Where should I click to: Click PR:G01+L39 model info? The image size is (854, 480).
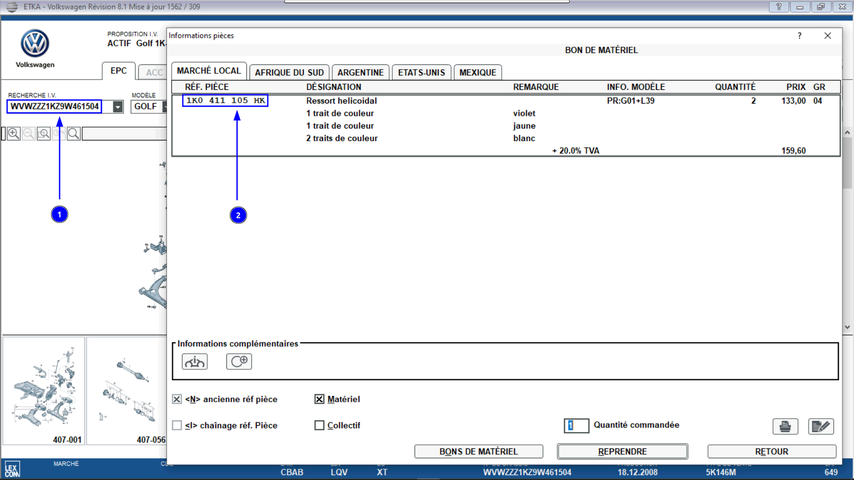click(631, 101)
